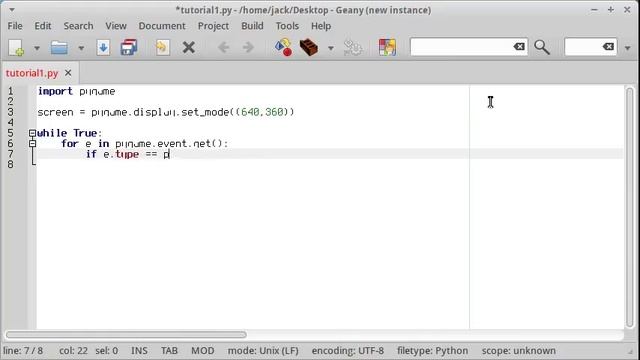The width and height of the screenshot is (640, 360).
Task: Open the Build menu
Action: pyautogui.click(x=252, y=26)
